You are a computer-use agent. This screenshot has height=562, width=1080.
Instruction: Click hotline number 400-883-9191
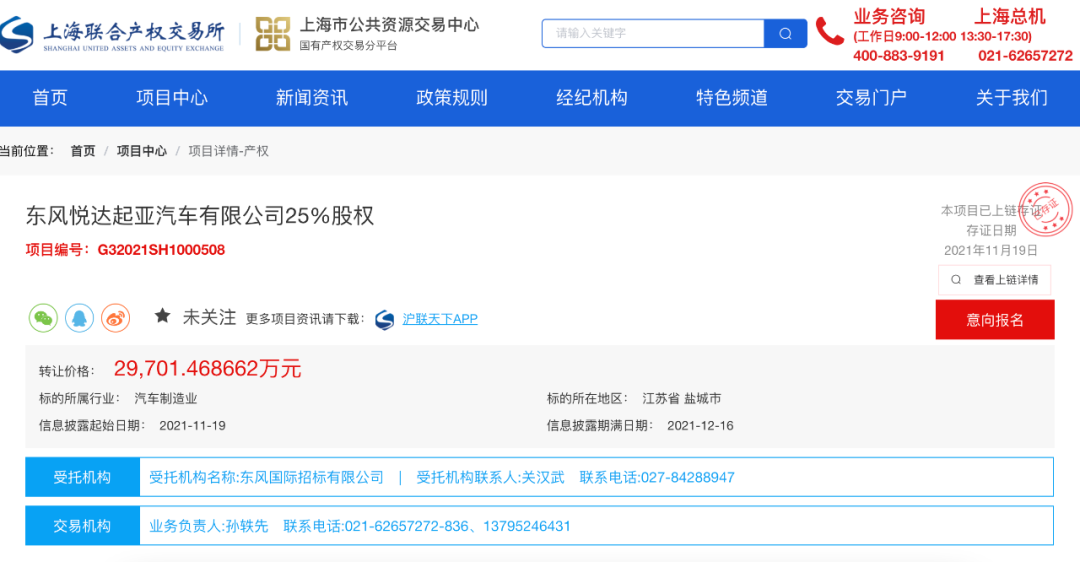coord(898,56)
